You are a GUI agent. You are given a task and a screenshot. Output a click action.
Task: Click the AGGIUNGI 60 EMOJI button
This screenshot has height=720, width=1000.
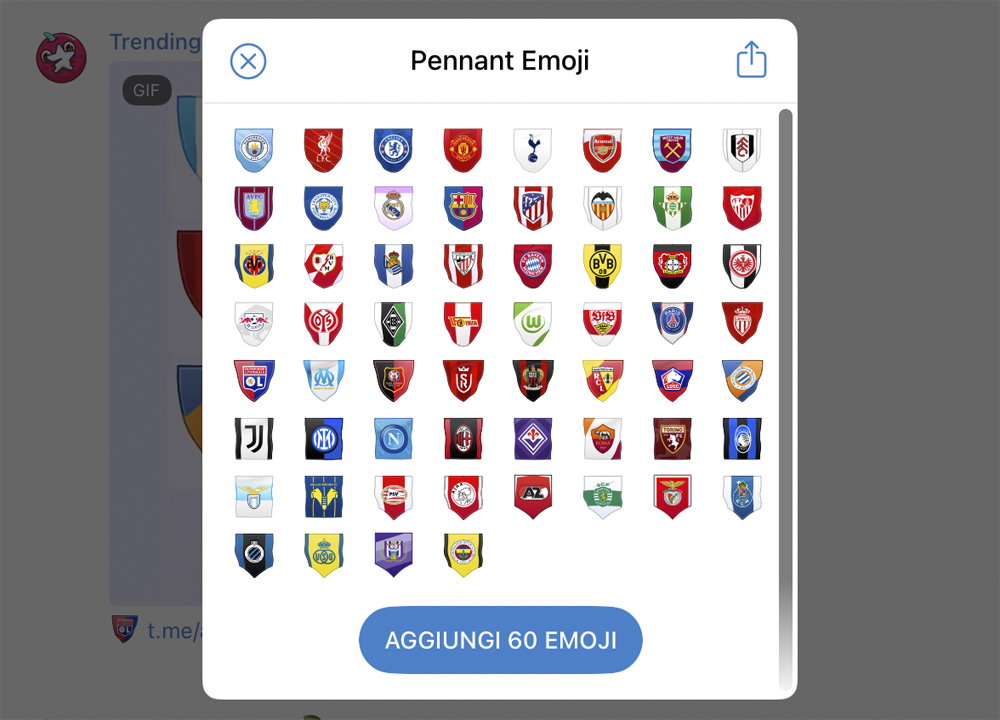(501, 640)
